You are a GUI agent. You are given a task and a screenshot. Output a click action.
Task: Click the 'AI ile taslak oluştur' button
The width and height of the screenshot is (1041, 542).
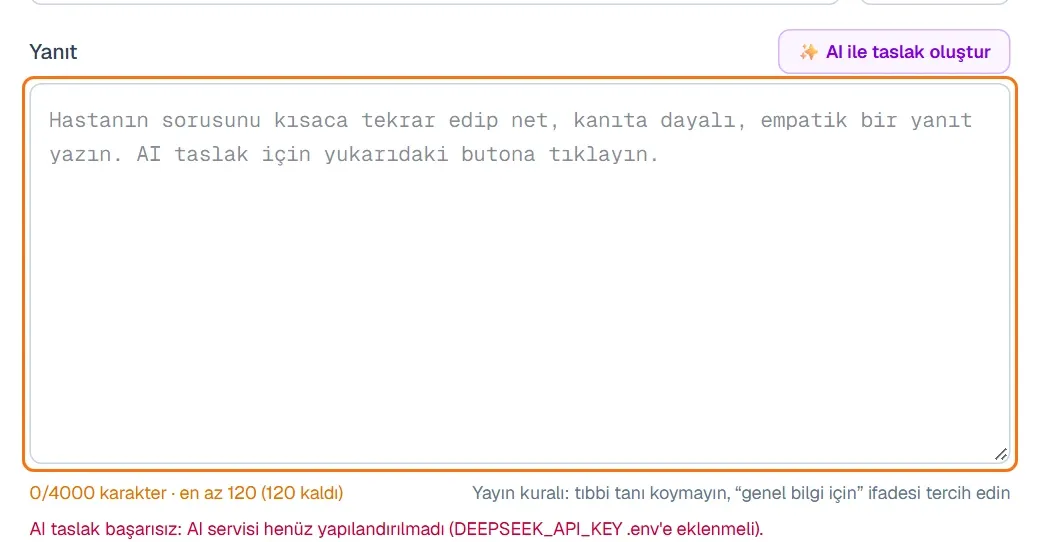894,52
